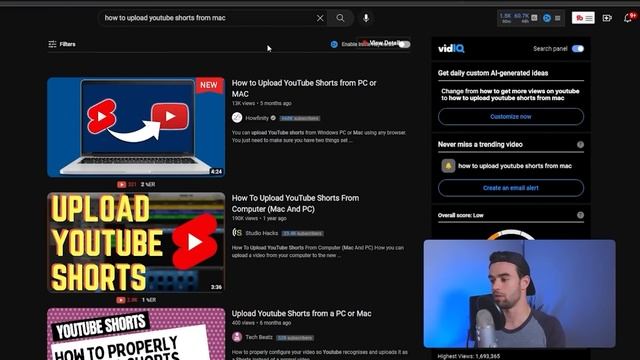640x360 pixels.
Task: Open help icon beside Overall score
Action: [580, 215]
